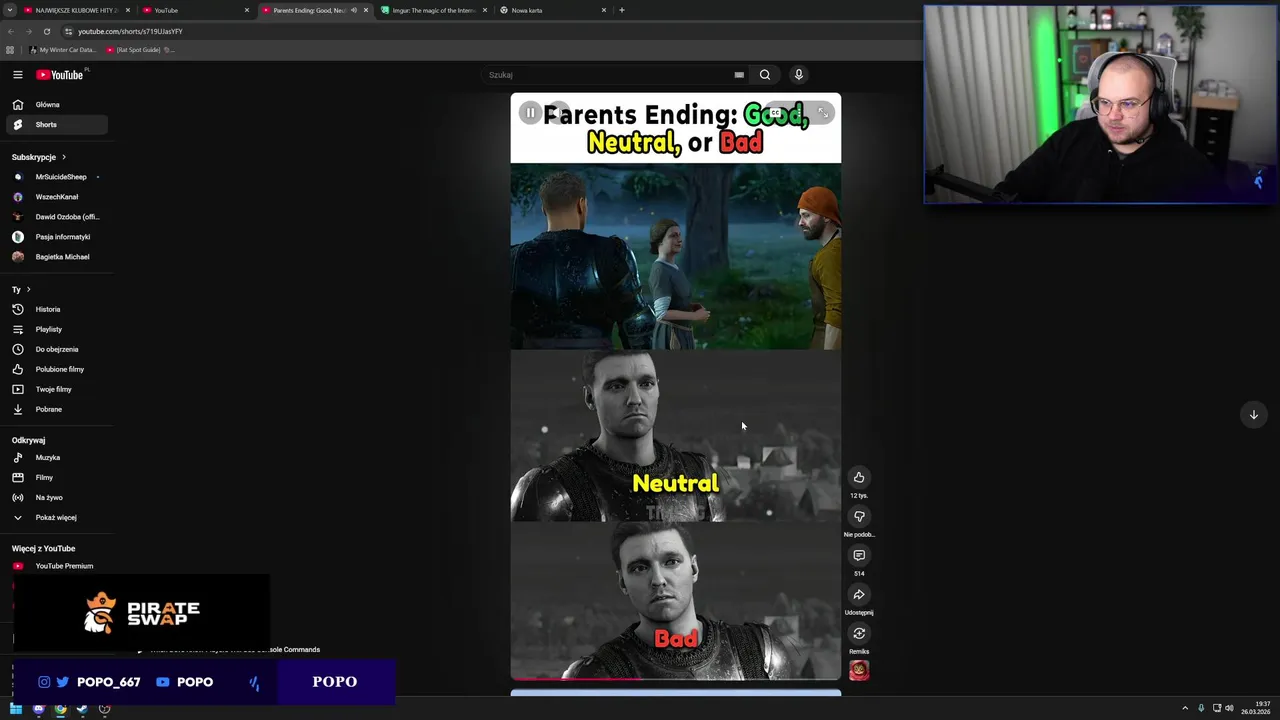Open the Windows Start menu

tap(16, 709)
